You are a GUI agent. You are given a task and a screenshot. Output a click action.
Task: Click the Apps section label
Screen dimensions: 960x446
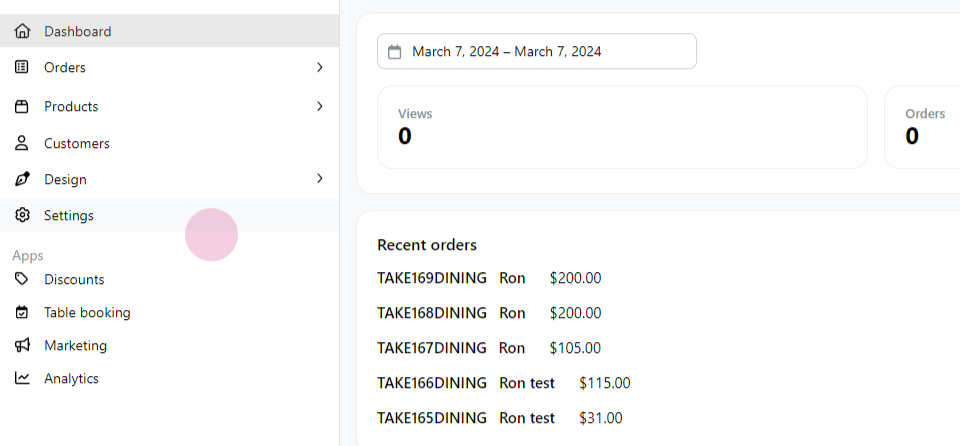[x=28, y=255]
